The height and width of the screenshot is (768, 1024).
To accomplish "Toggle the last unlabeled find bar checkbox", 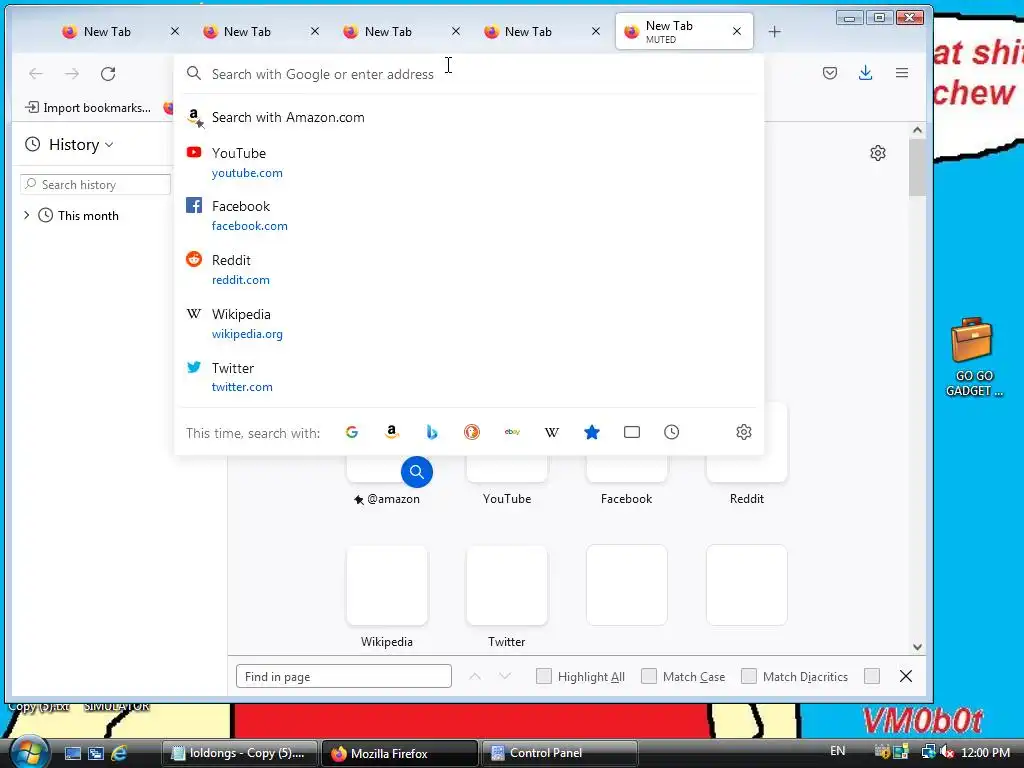I will coord(872,676).
